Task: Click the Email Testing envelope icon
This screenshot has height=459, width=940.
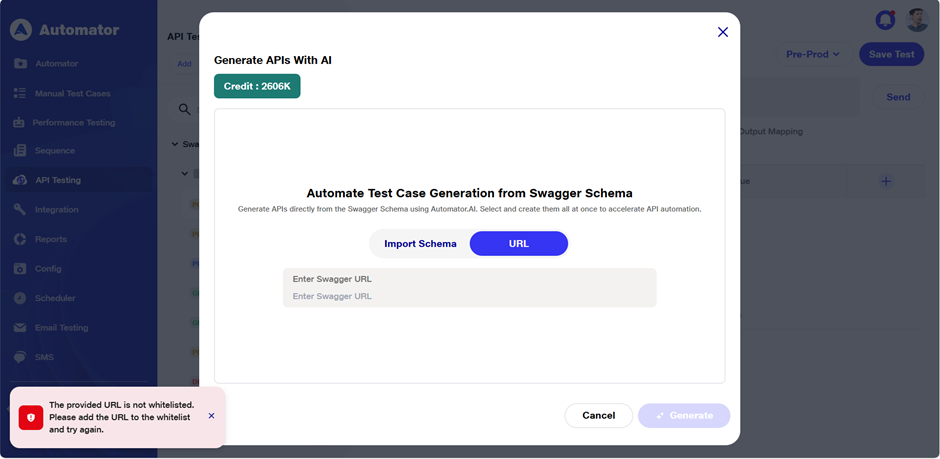Action: (20, 328)
